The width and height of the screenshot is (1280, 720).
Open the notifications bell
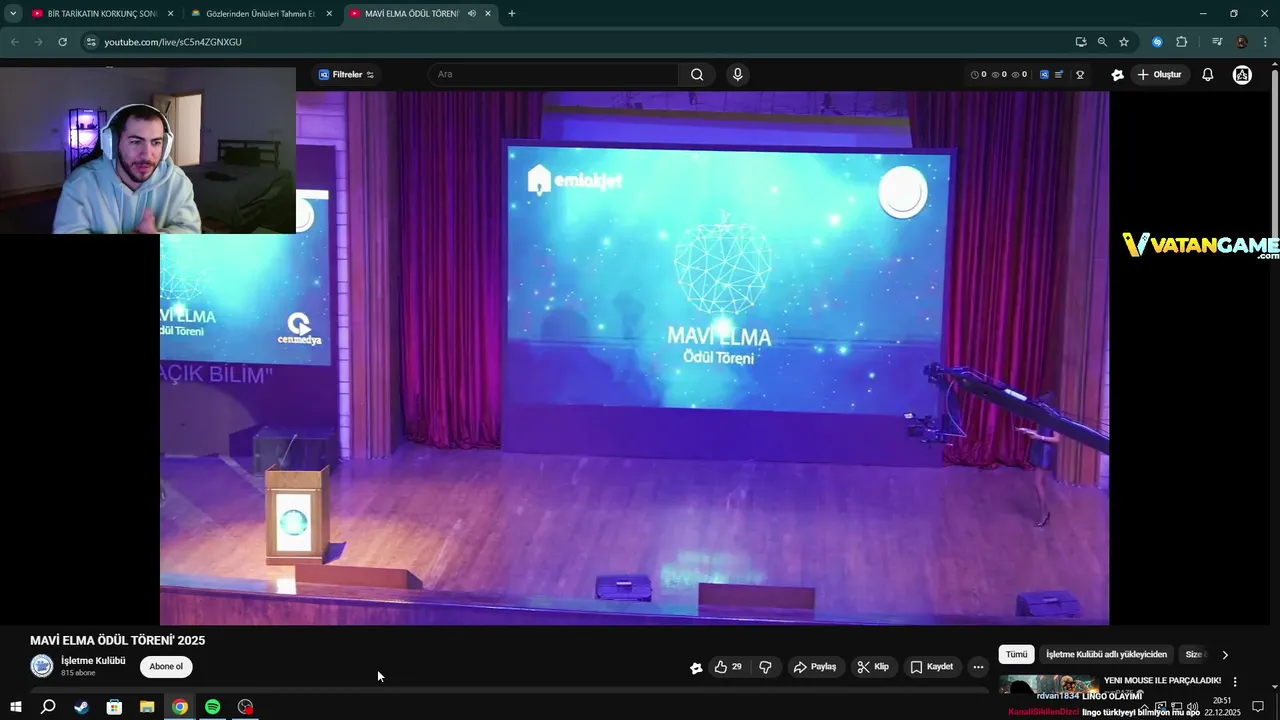click(x=1207, y=75)
